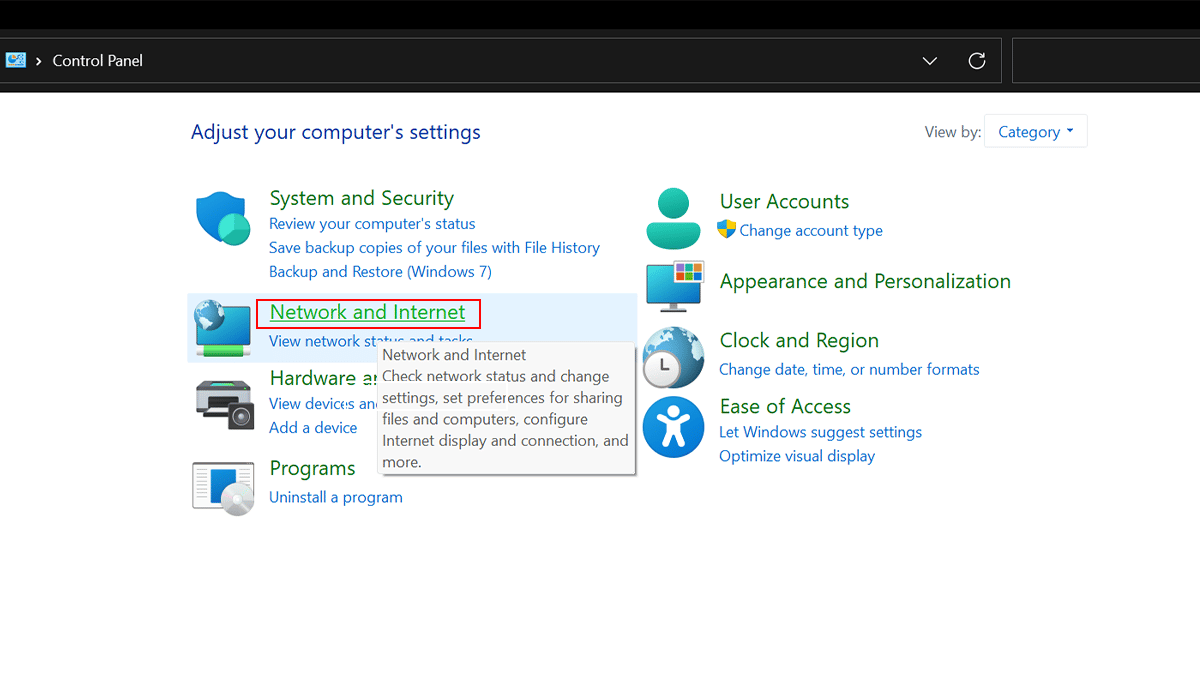Click the Hardware printer and camera icon
Screen dimensions: 1200x675
click(224, 403)
